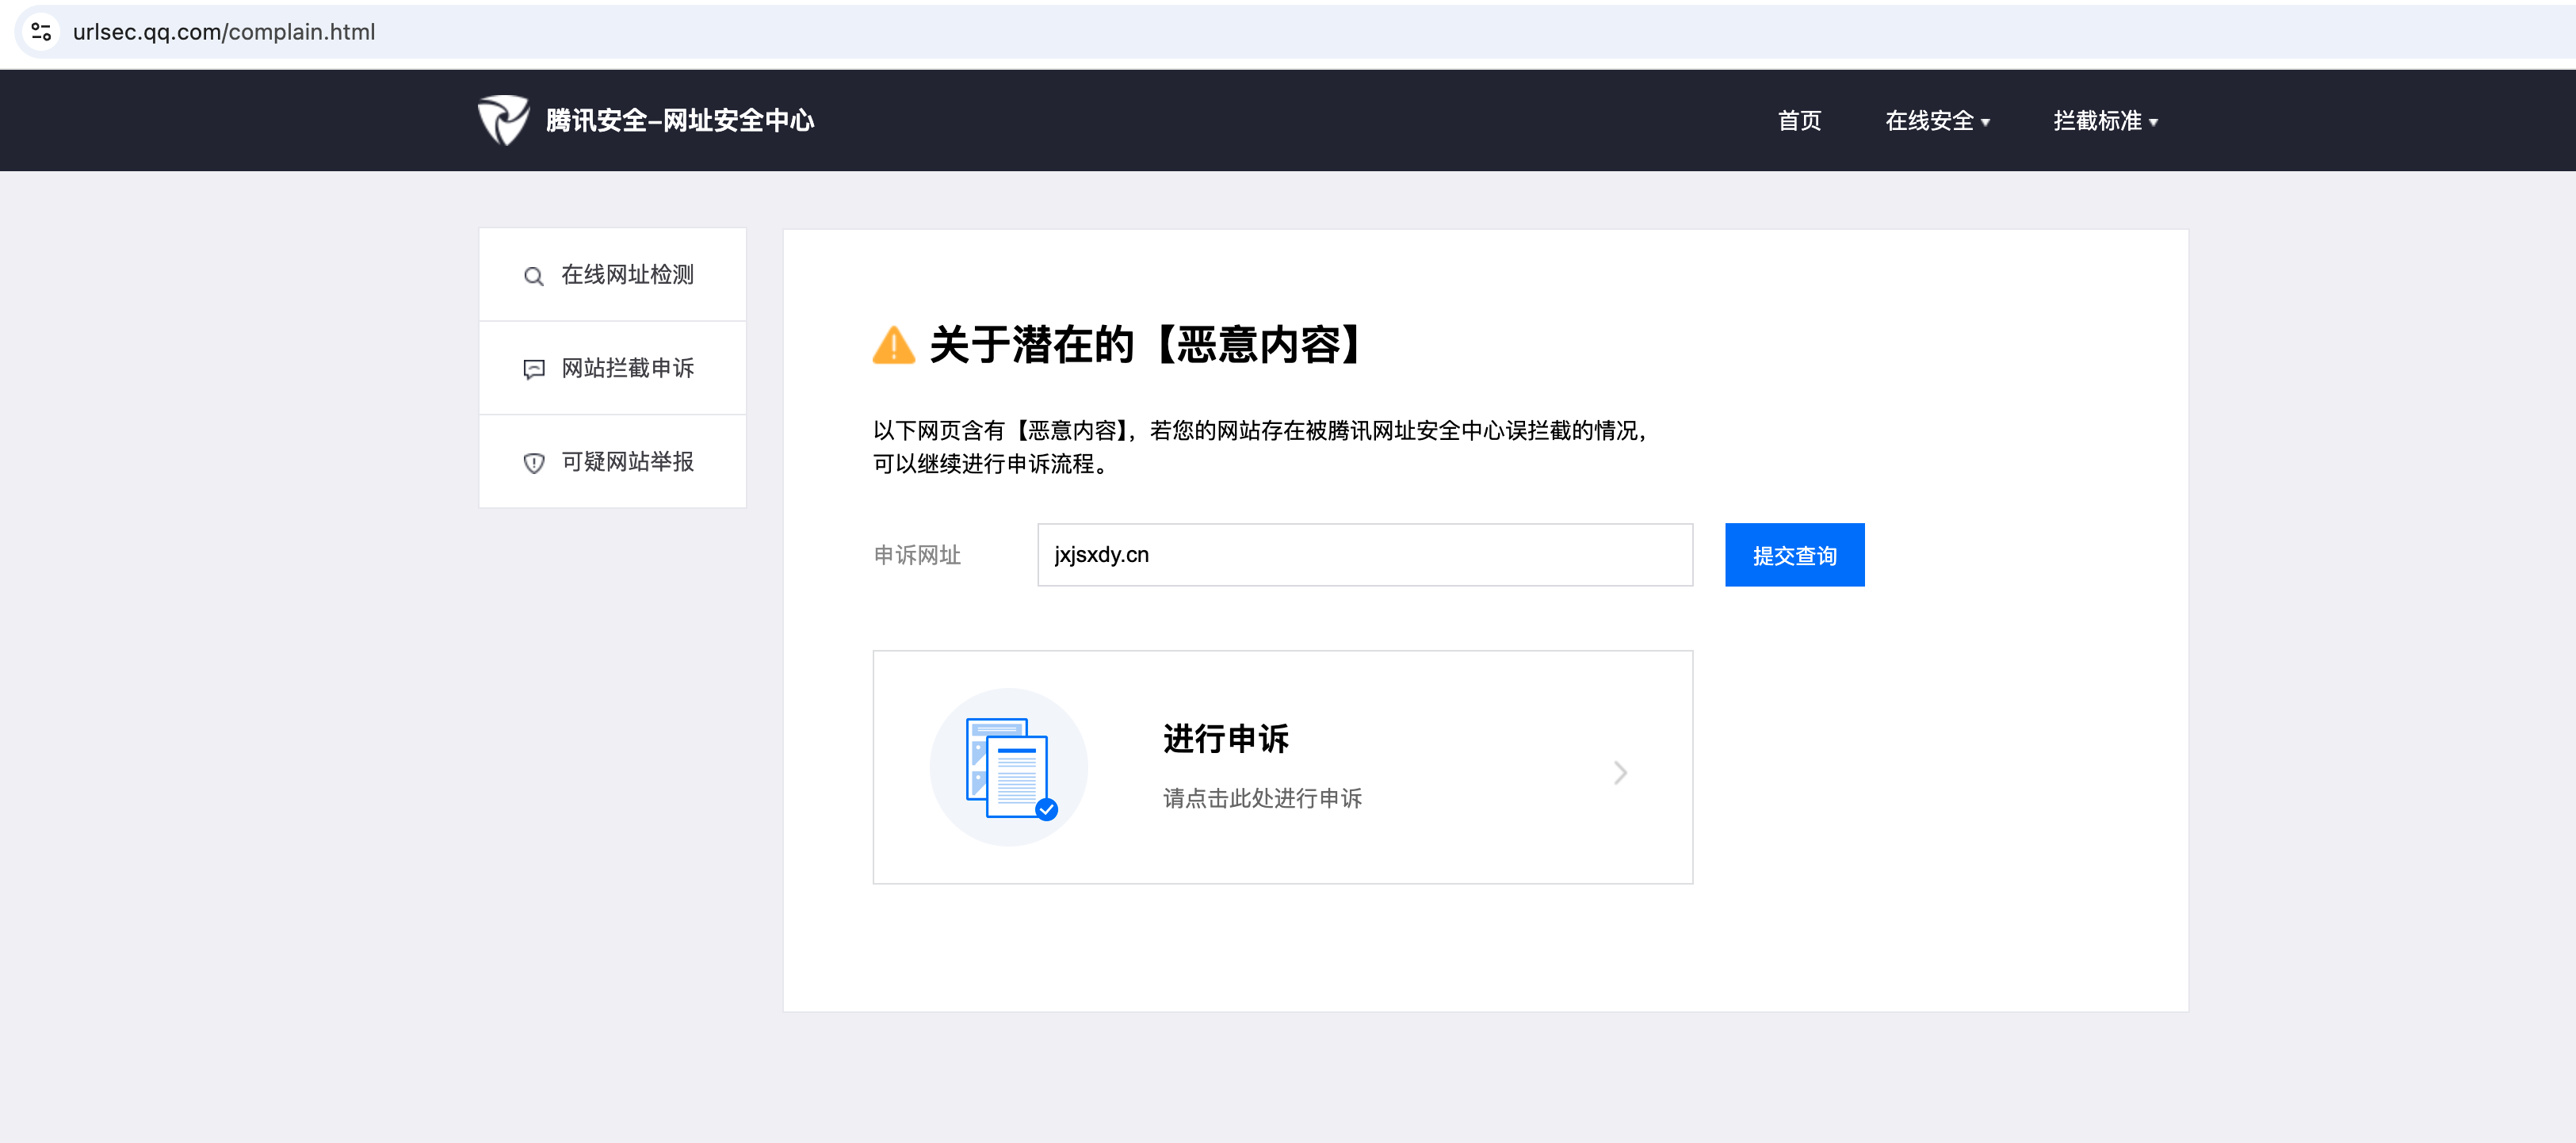Screen dimensions: 2576x1143
Task: Expand the 在线安全 dropdown menu
Action: tap(1936, 121)
